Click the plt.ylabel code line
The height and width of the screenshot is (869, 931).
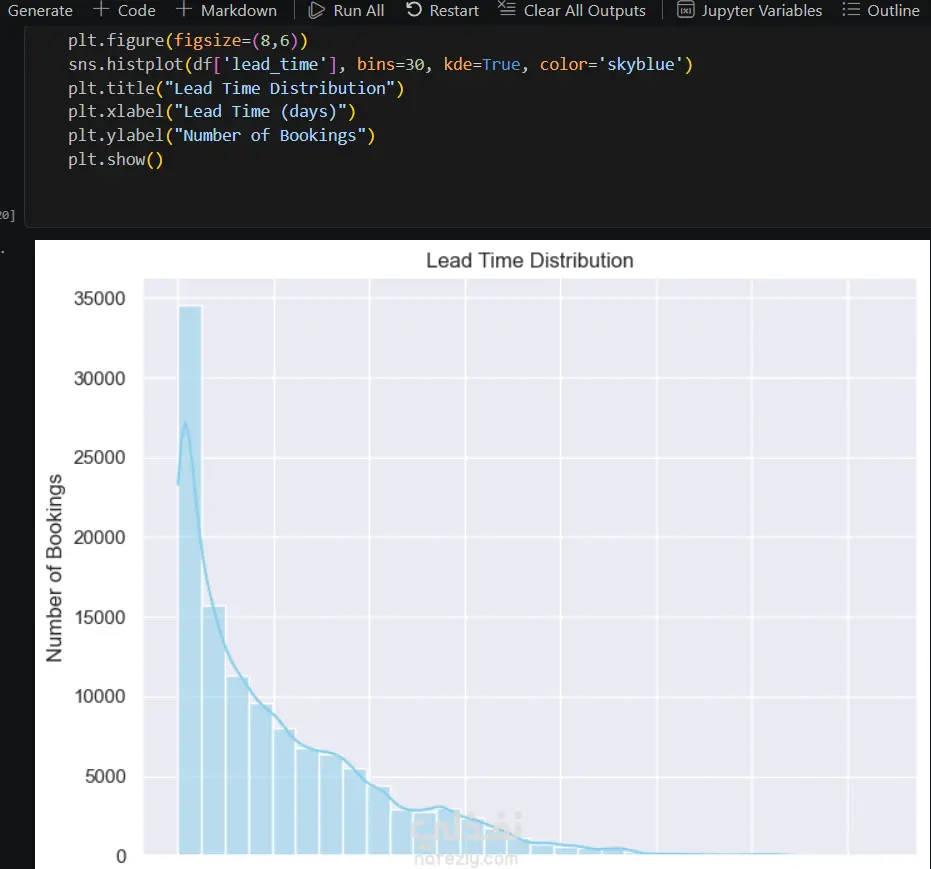tap(221, 135)
